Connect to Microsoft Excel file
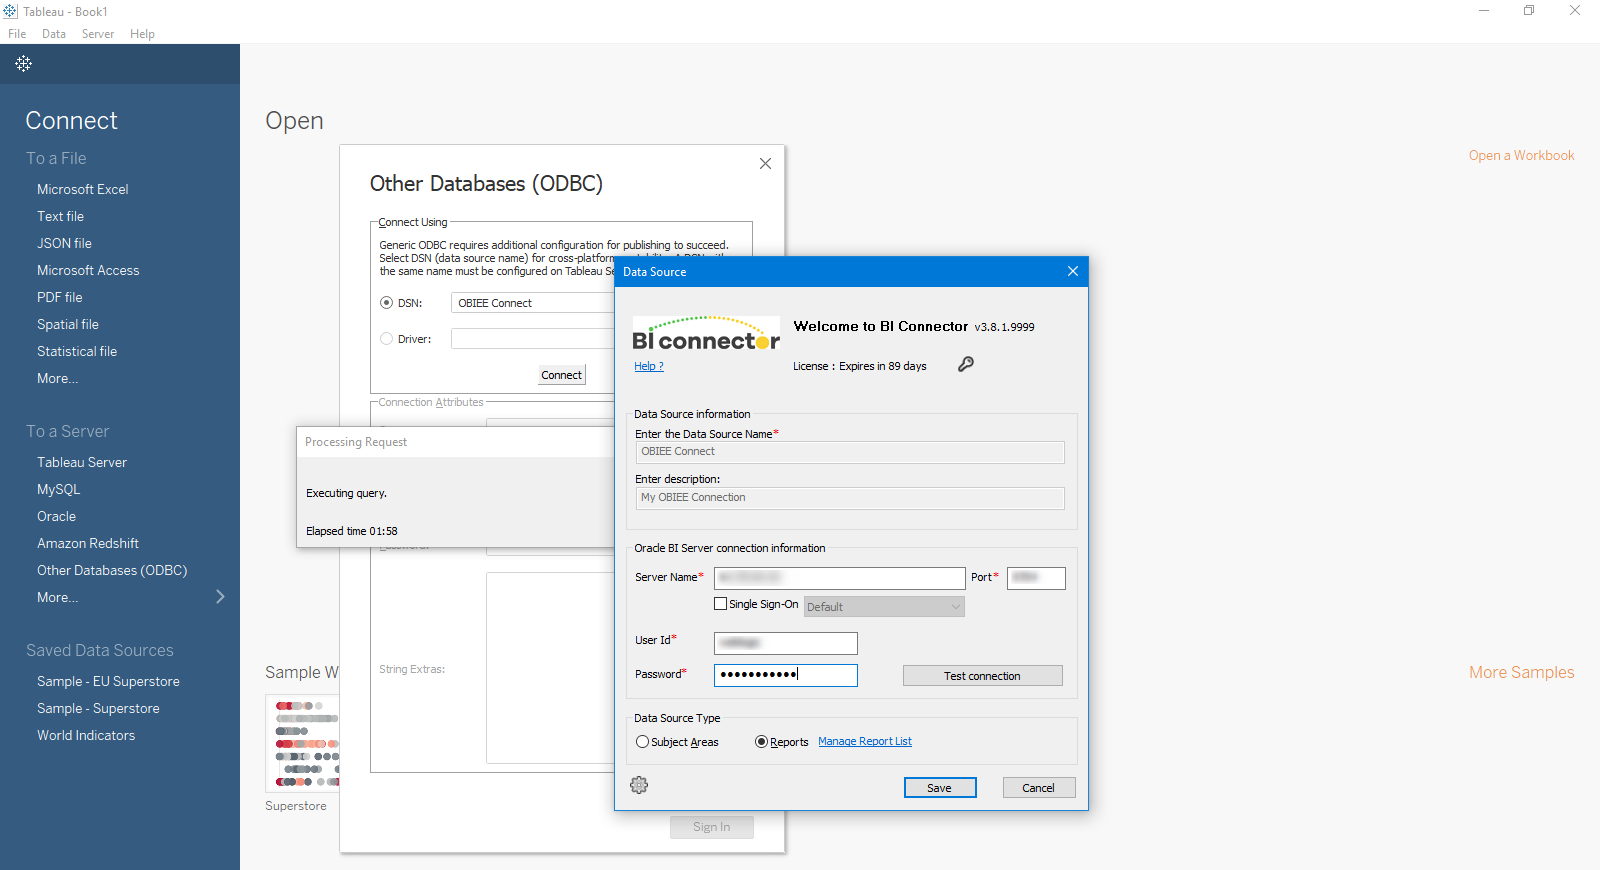 83,189
